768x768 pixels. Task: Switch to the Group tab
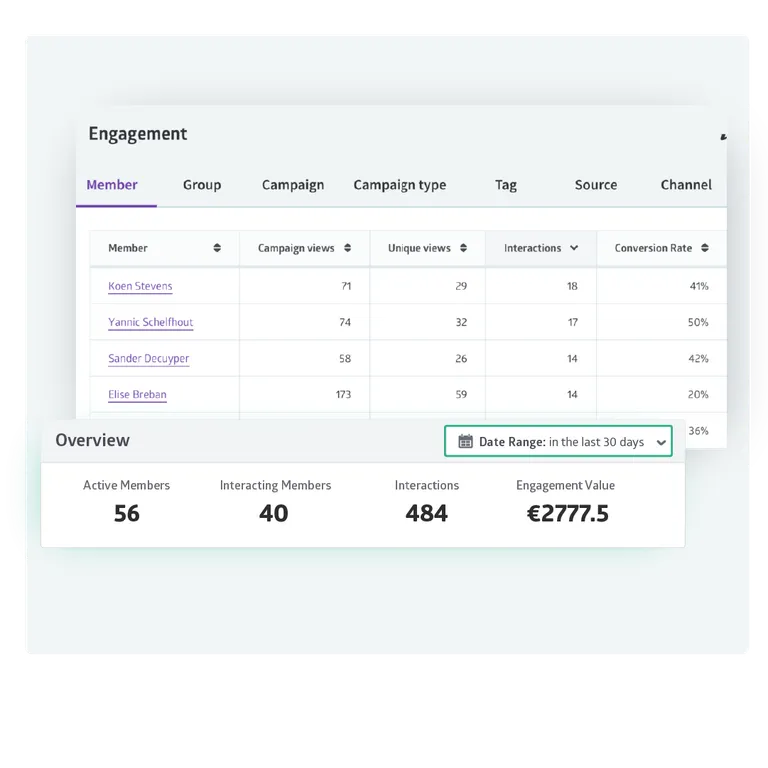pyautogui.click(x=202, y=185)
